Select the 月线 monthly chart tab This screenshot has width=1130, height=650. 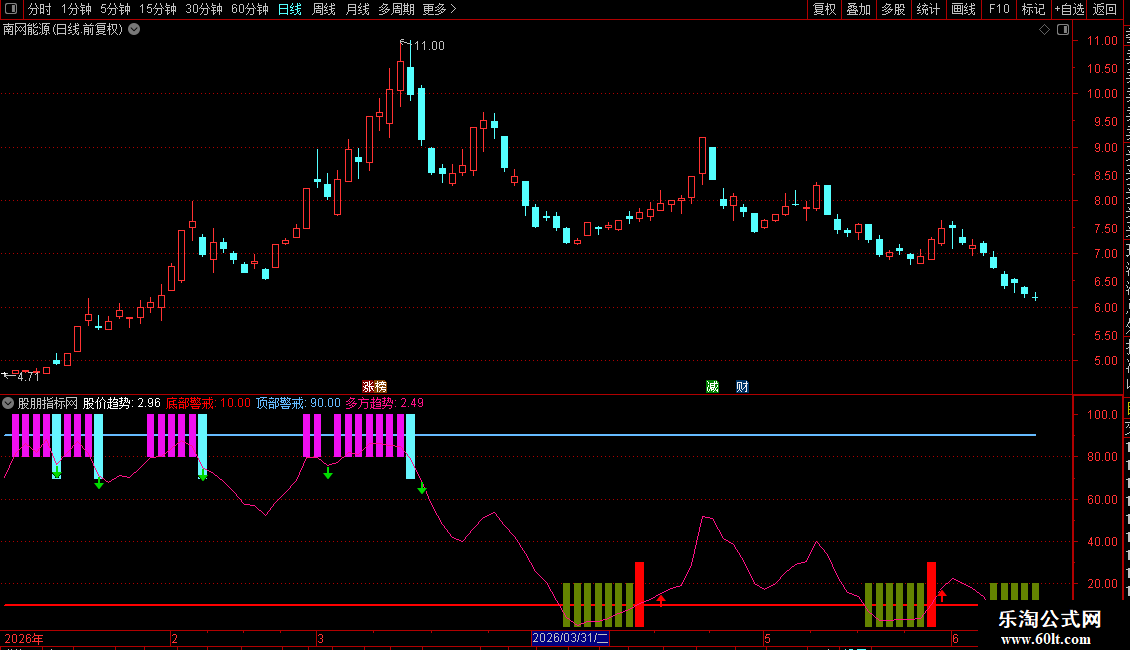point(357,9)
